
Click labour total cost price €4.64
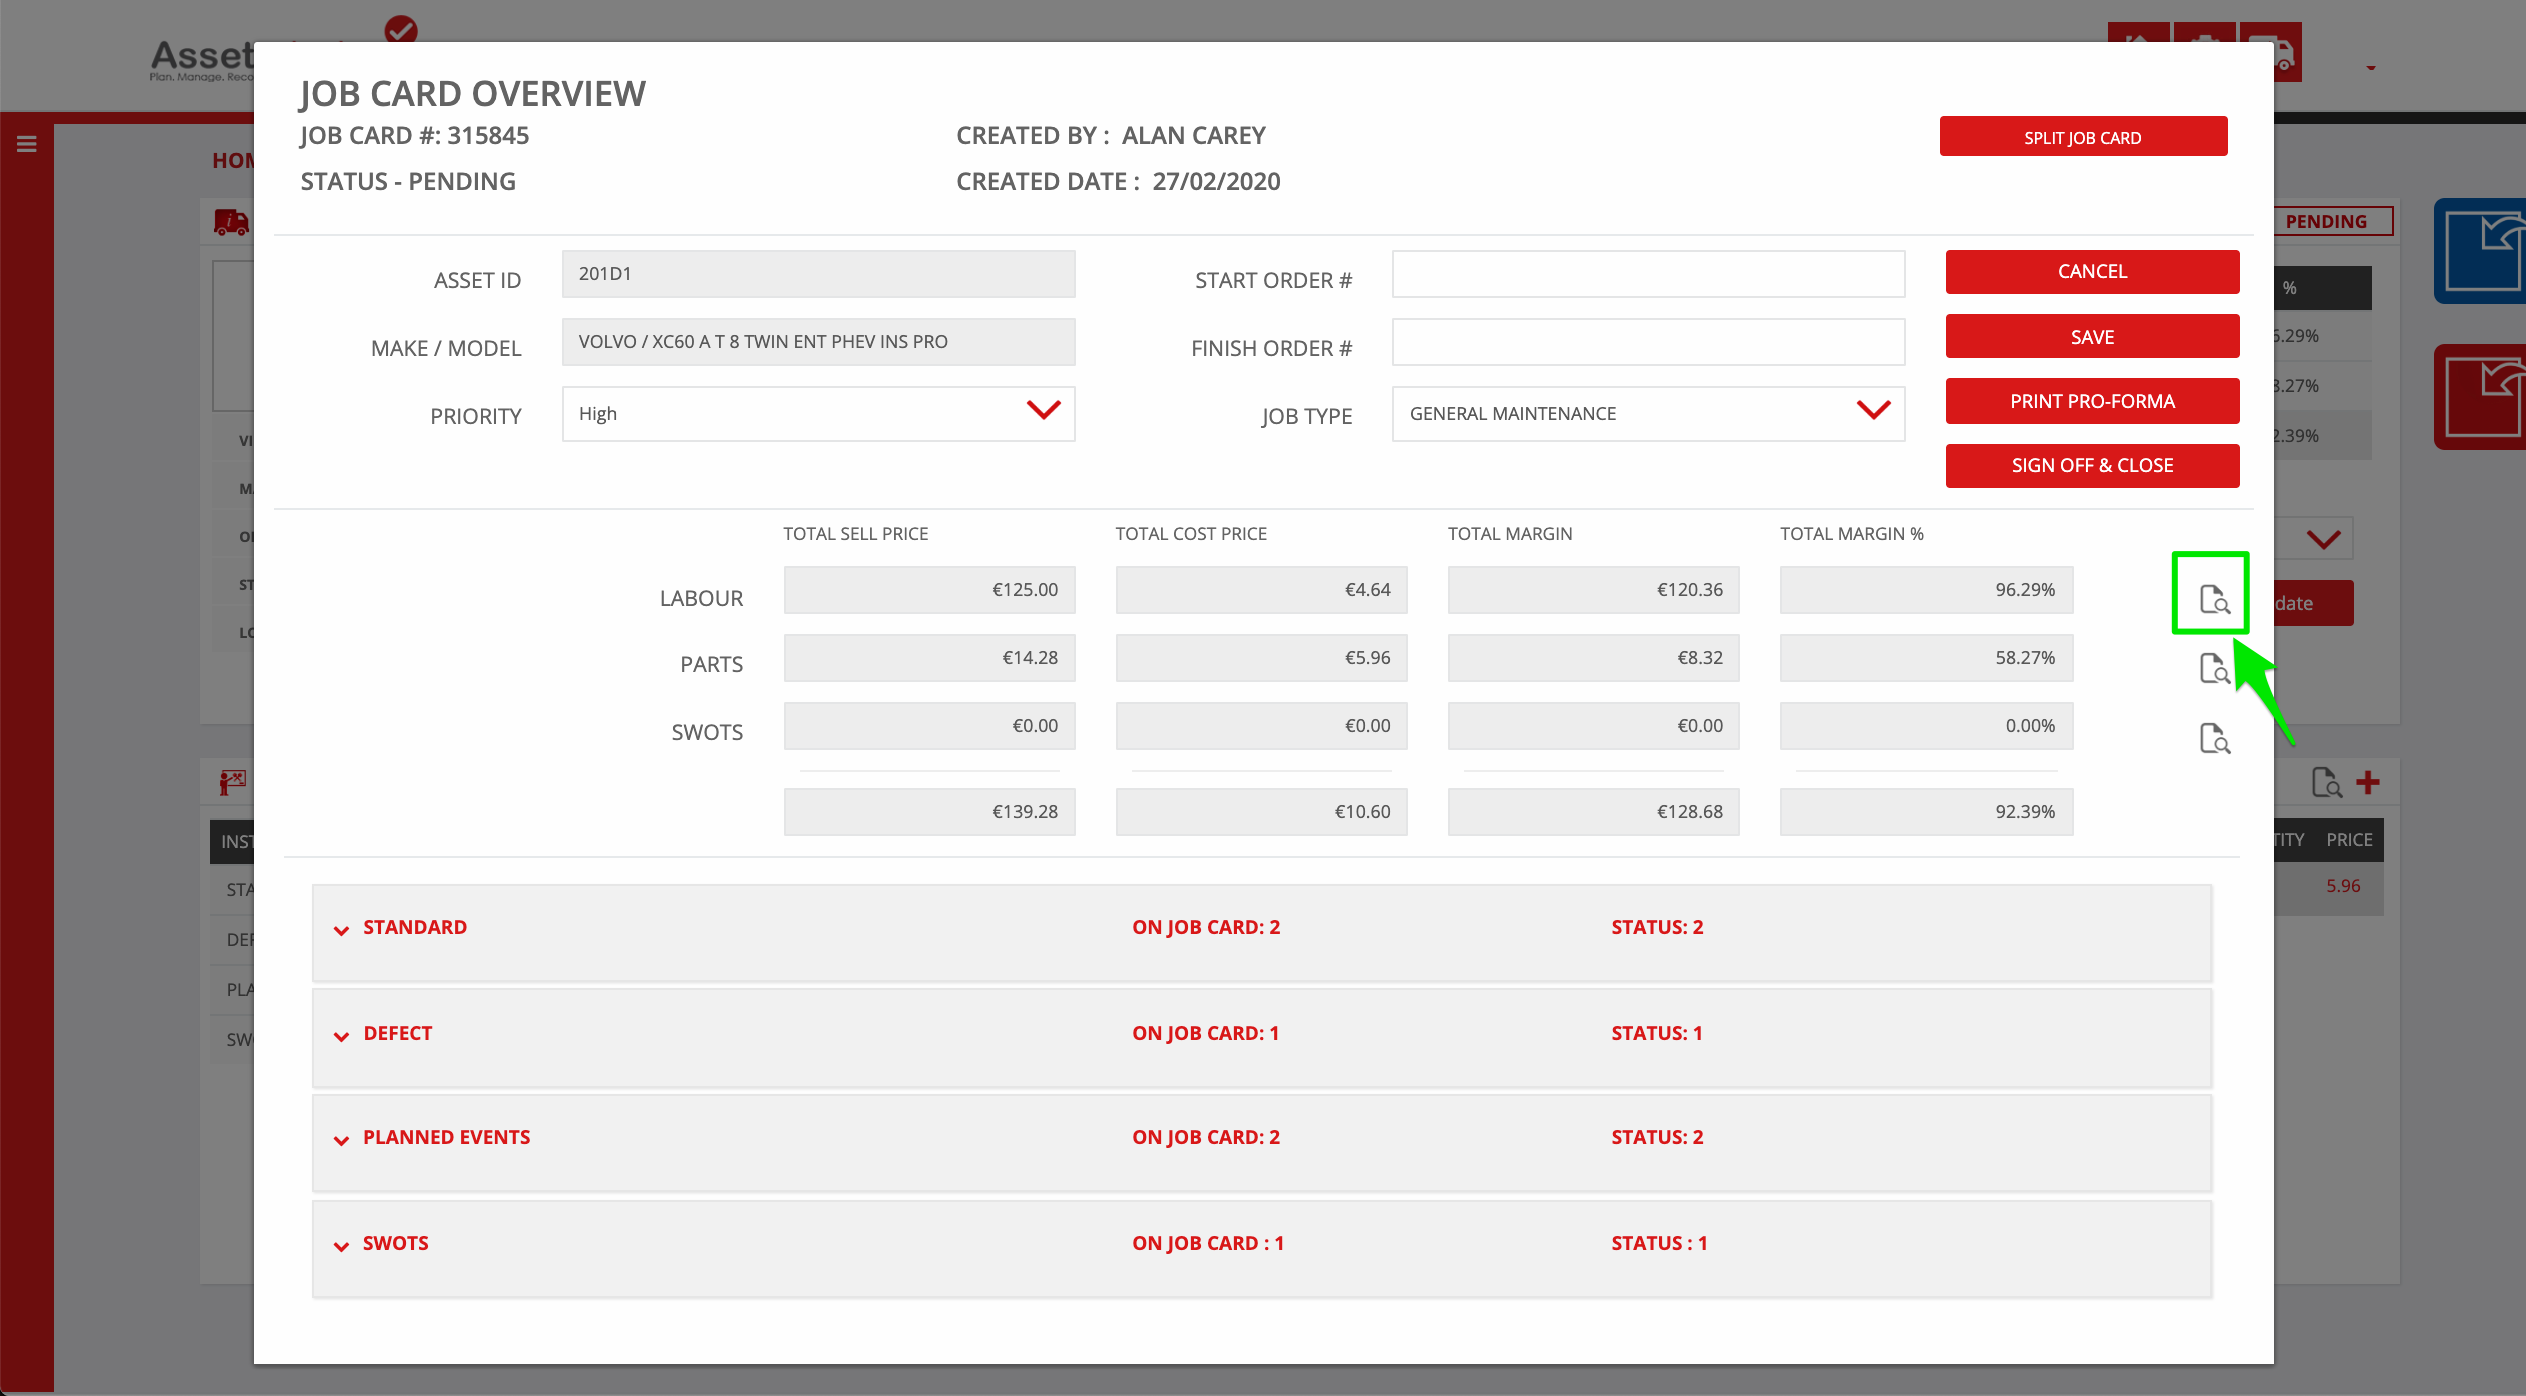[1261, 589]
